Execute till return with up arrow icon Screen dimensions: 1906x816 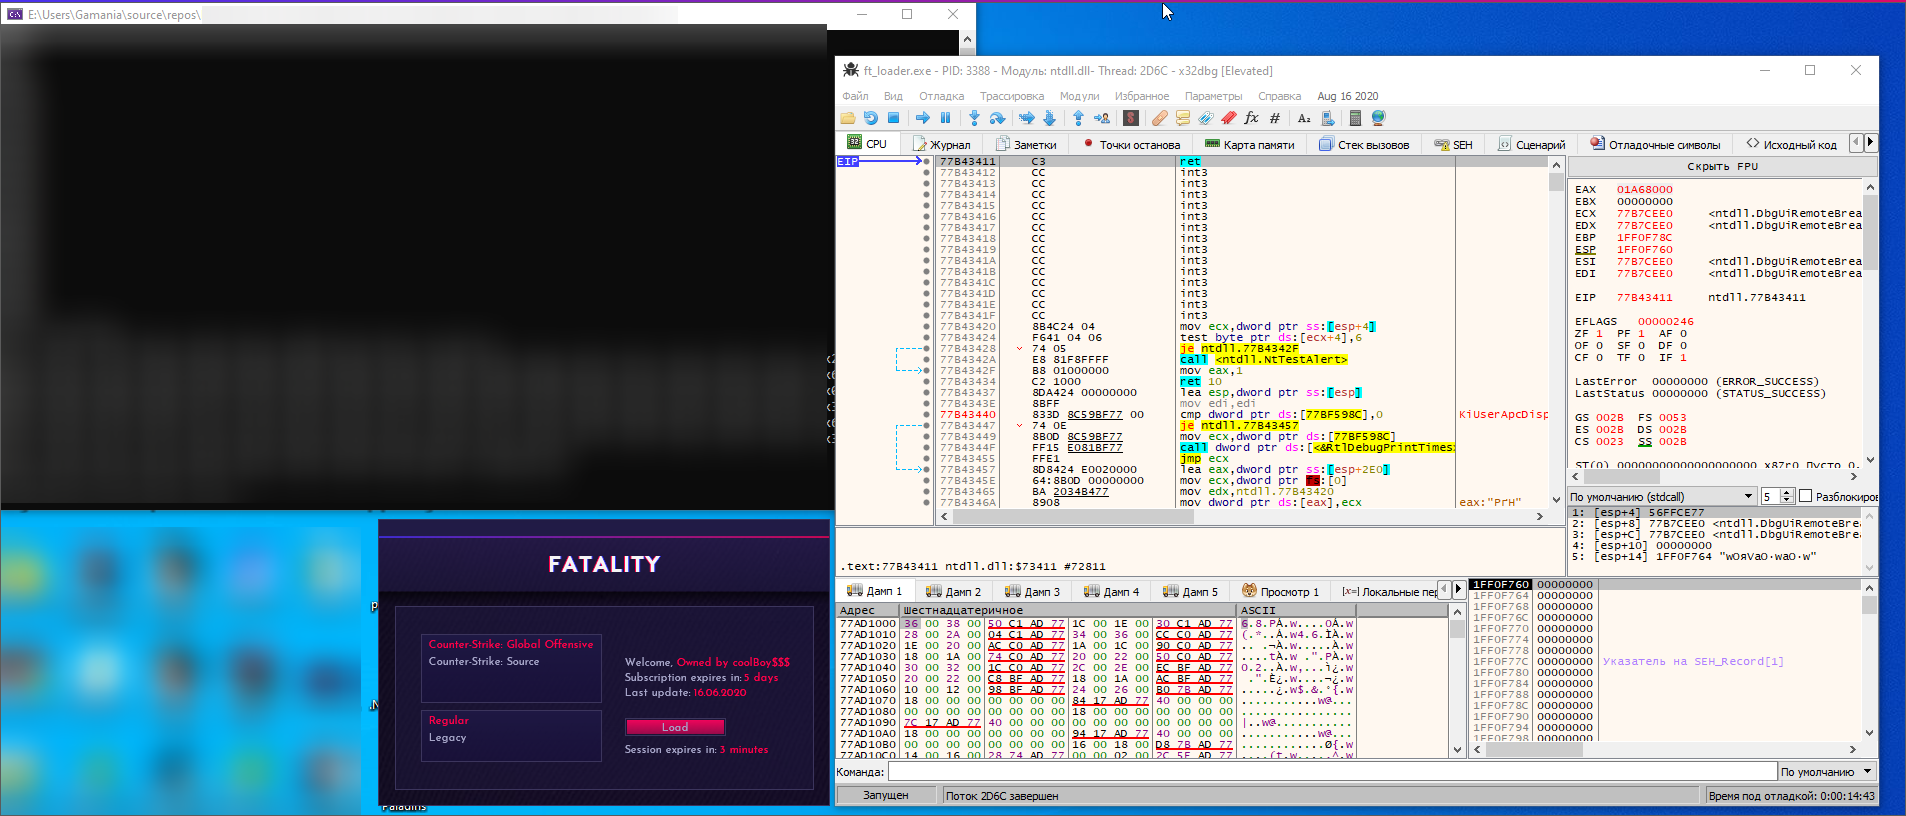point(1078,118)
